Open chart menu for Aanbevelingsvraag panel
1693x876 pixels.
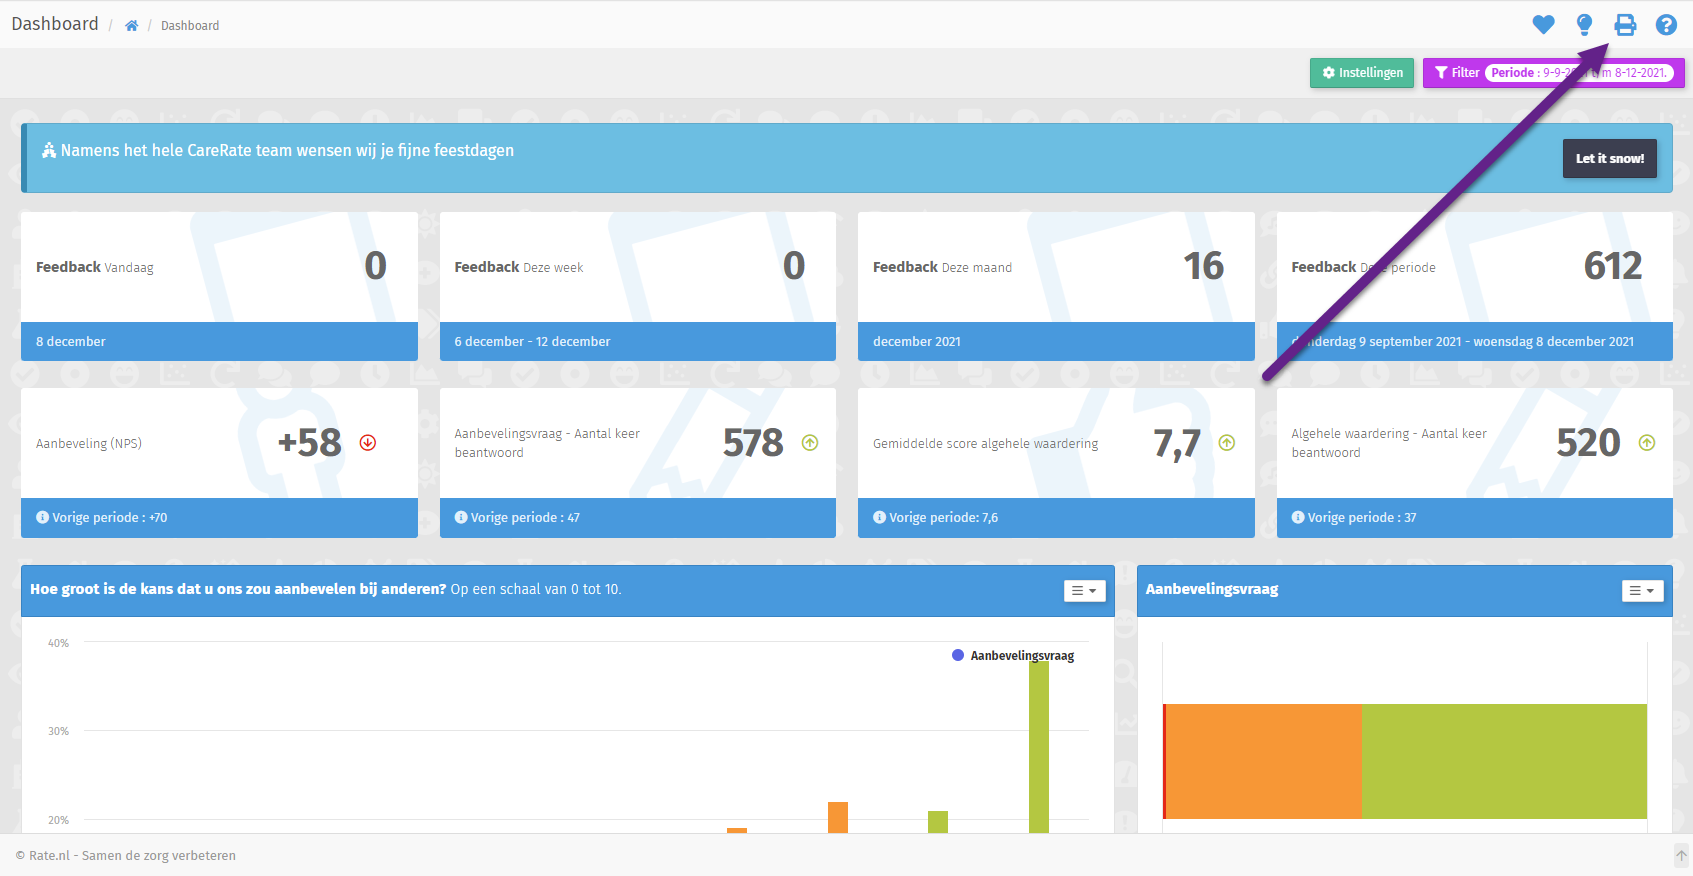pos(1642,591)
